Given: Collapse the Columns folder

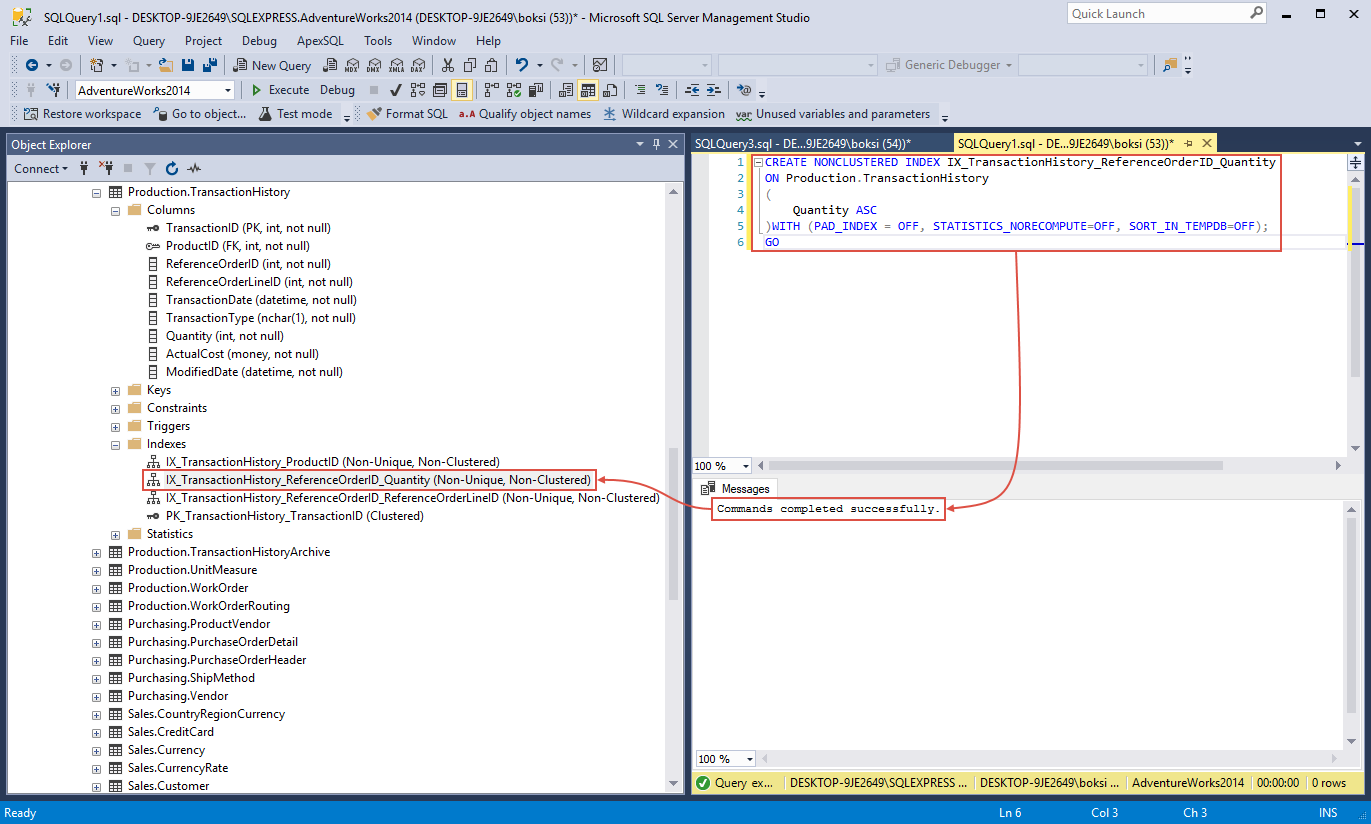Looking at the screenshot, I should pos(116,210).
